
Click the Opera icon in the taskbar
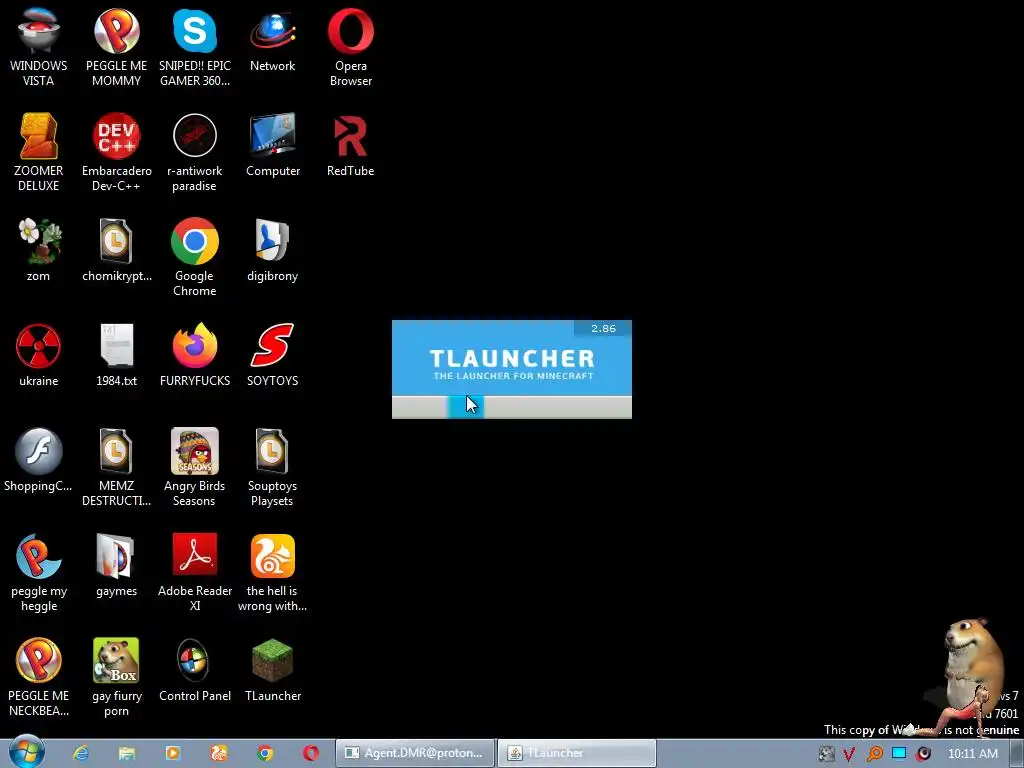coord(311,753)
